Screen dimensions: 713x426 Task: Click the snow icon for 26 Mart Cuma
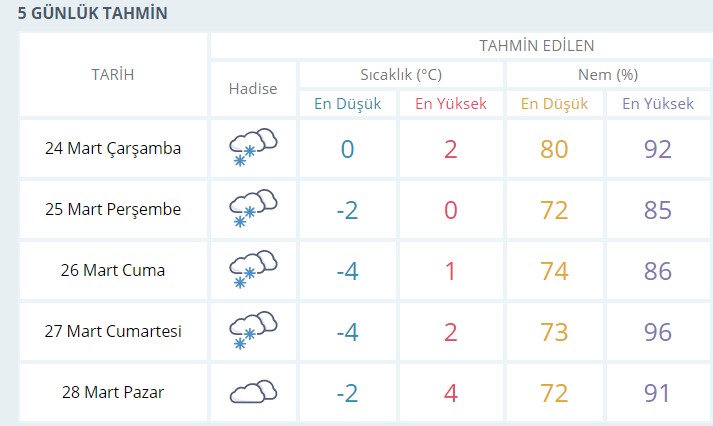click(253, 269)
